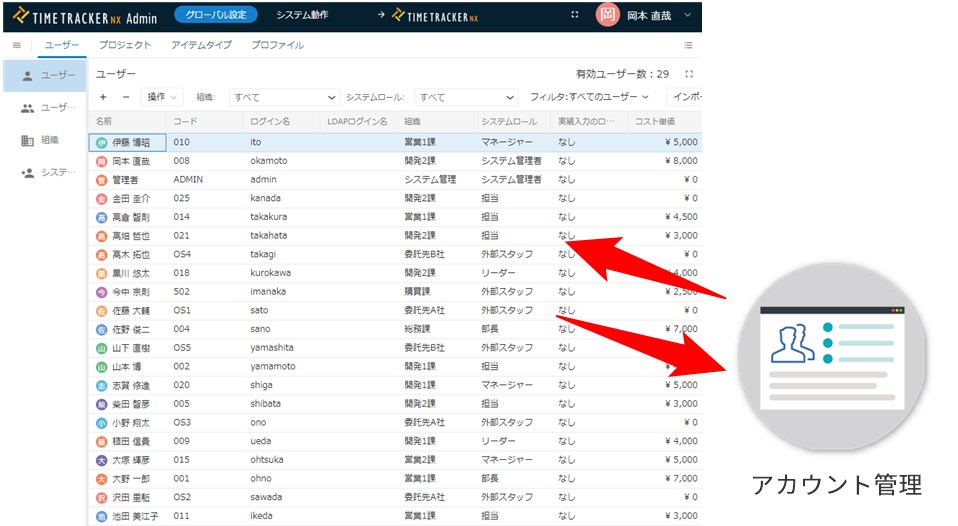Viewport: 958px width, 526px height.
Task: Open the 組織 building icon in sidebar
Action: 27,140
